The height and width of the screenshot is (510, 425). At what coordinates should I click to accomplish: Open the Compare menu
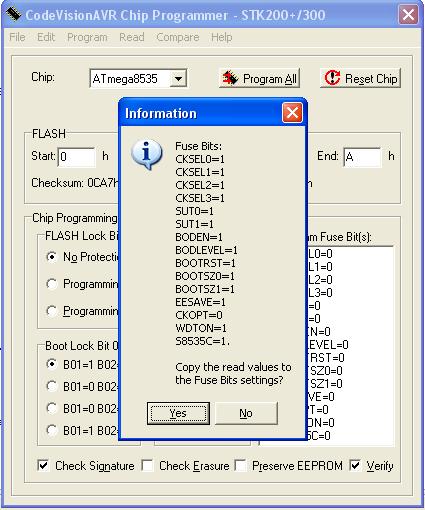tap(178, 37)
